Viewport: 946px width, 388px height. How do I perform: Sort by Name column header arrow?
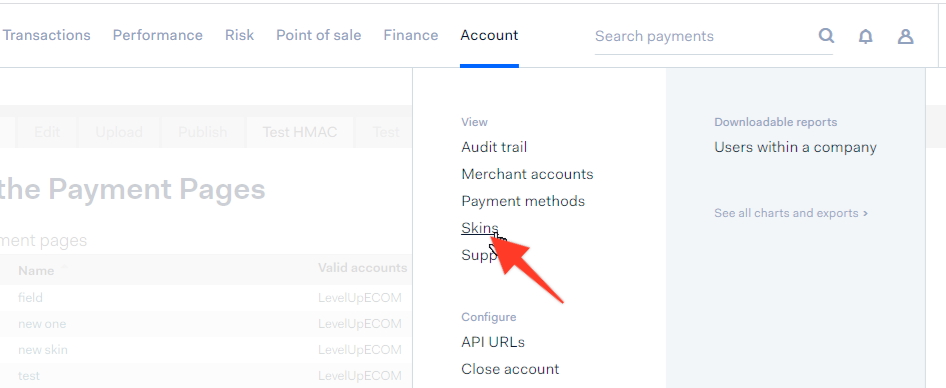coord(65,267)
